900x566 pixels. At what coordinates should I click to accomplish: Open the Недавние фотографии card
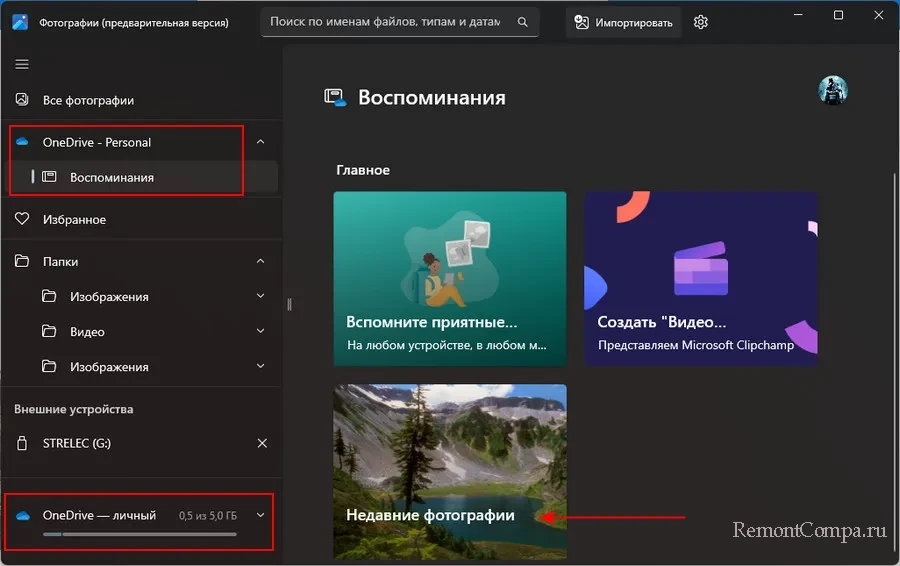tap(450, 472)
